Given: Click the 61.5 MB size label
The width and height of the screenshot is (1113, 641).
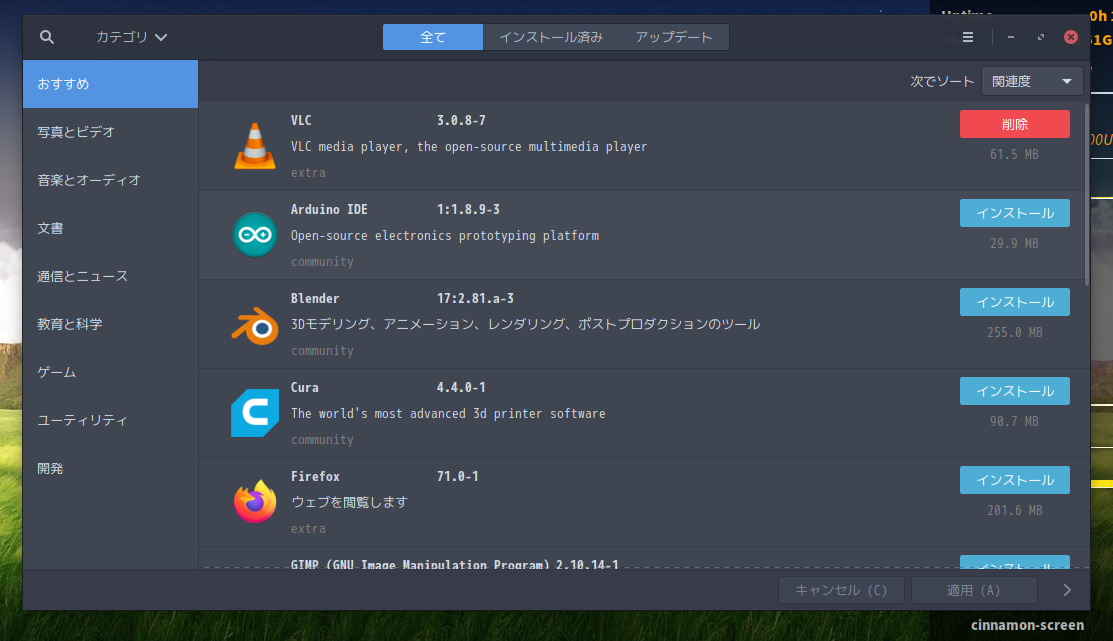Looking at the screenshot, I should point(1014,154).
